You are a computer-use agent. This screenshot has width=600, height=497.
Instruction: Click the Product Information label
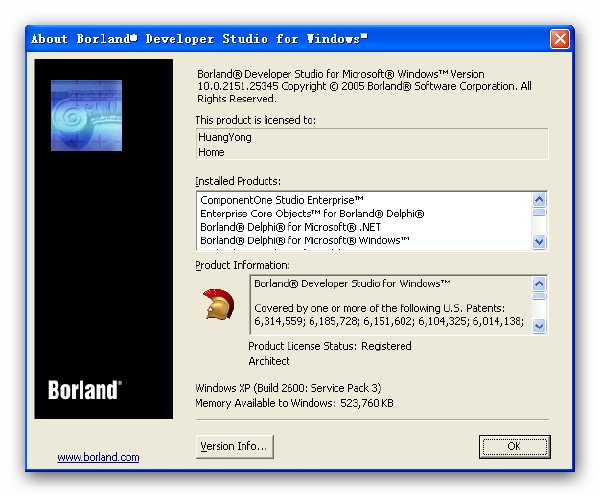(x=242, y=265)
